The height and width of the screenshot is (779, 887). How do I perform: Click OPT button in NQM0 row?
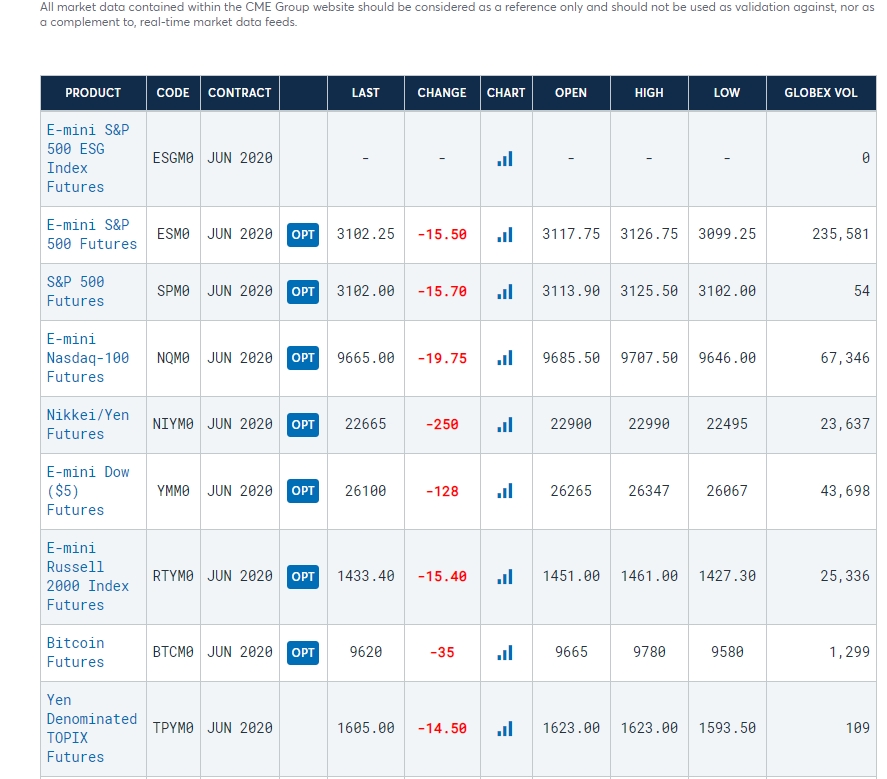click(x=303, y=358)
